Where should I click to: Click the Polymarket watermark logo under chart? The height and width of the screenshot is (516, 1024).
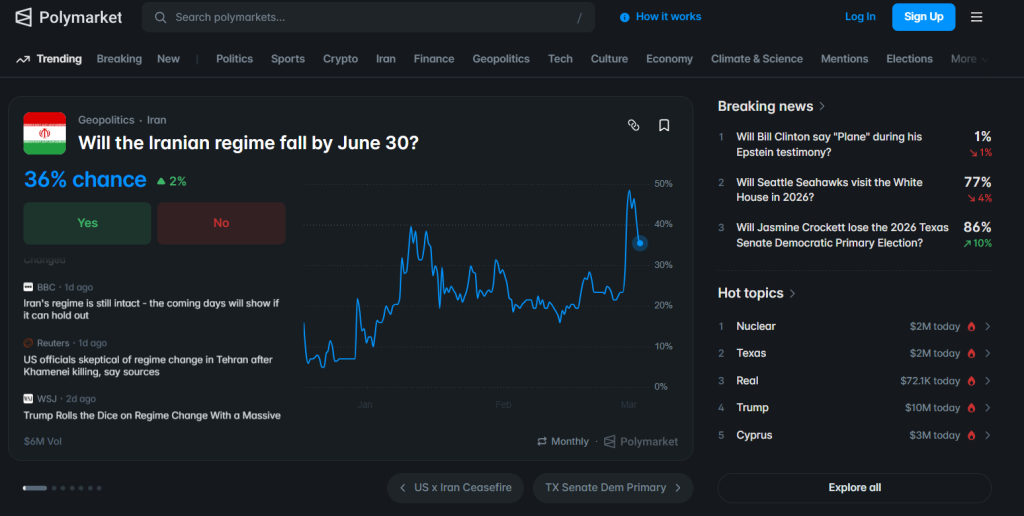tap(641, 442)
